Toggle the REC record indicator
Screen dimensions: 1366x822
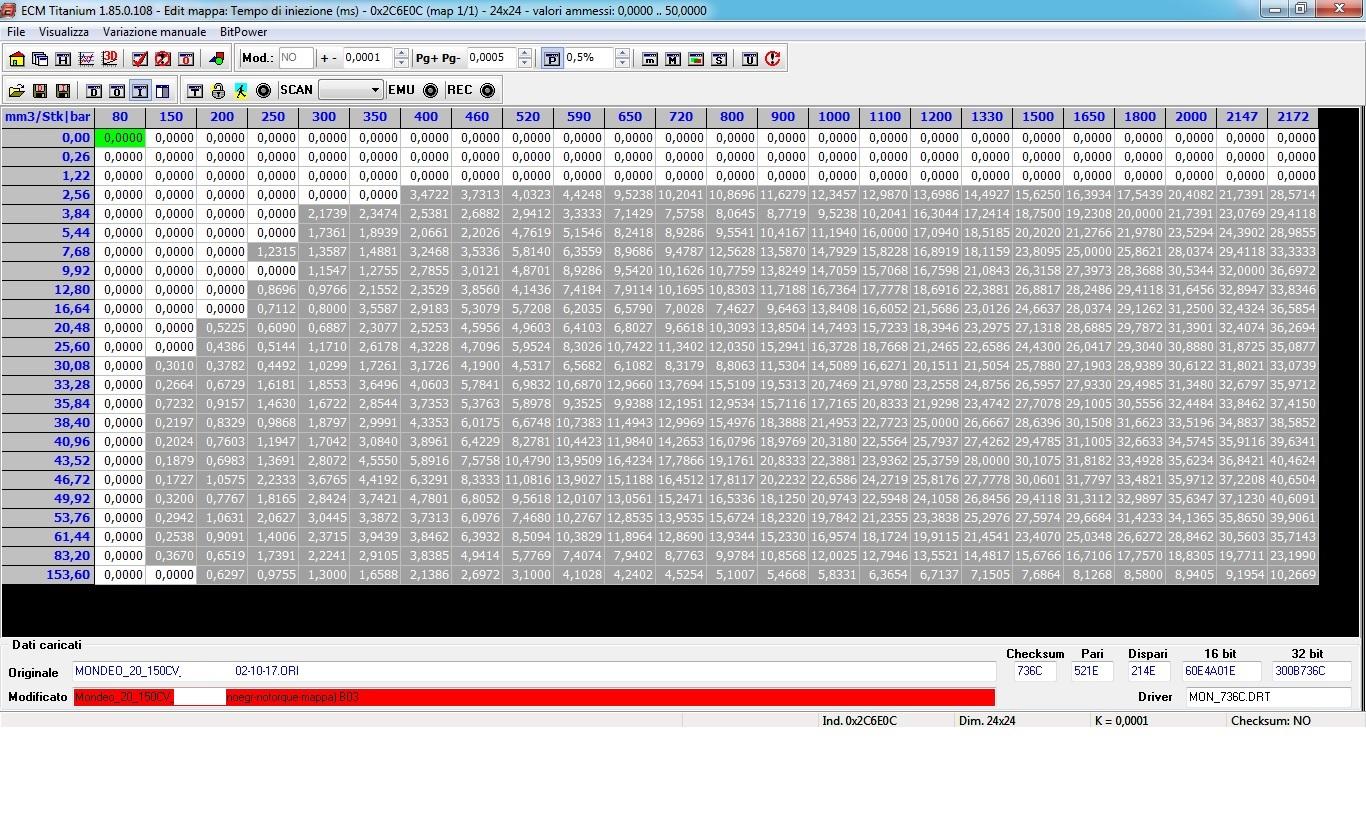[x=487, y=90]
